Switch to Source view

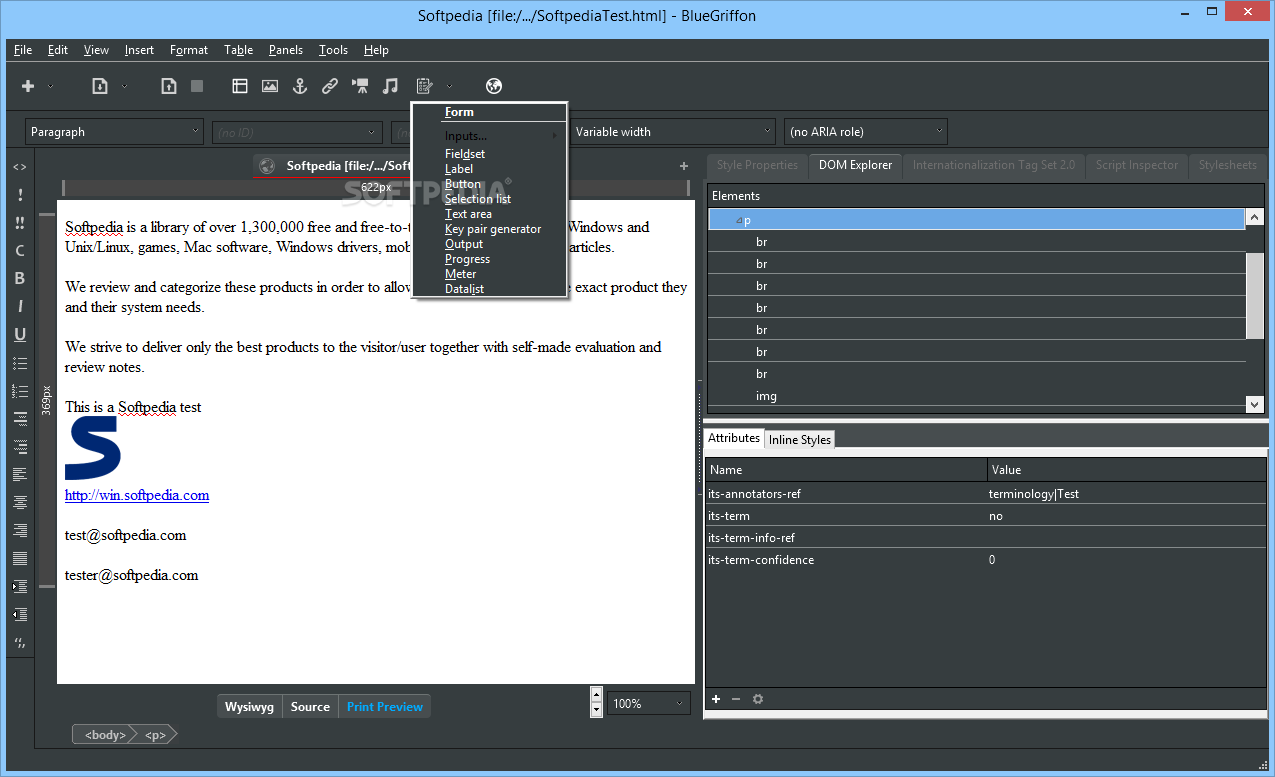pos(310,707)
